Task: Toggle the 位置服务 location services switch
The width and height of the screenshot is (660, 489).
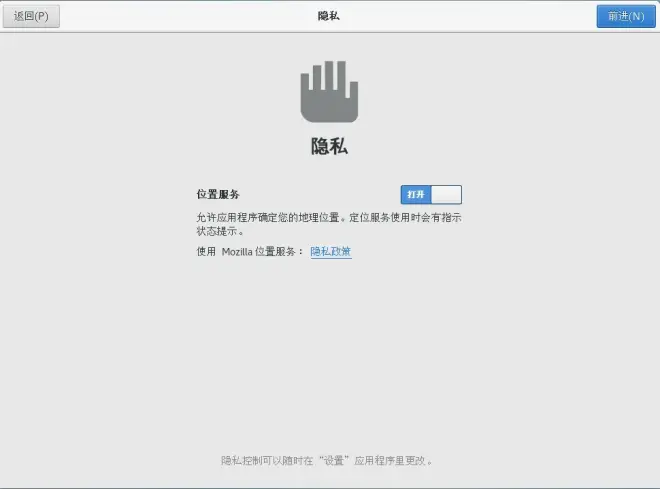Action: coord(431,194)
